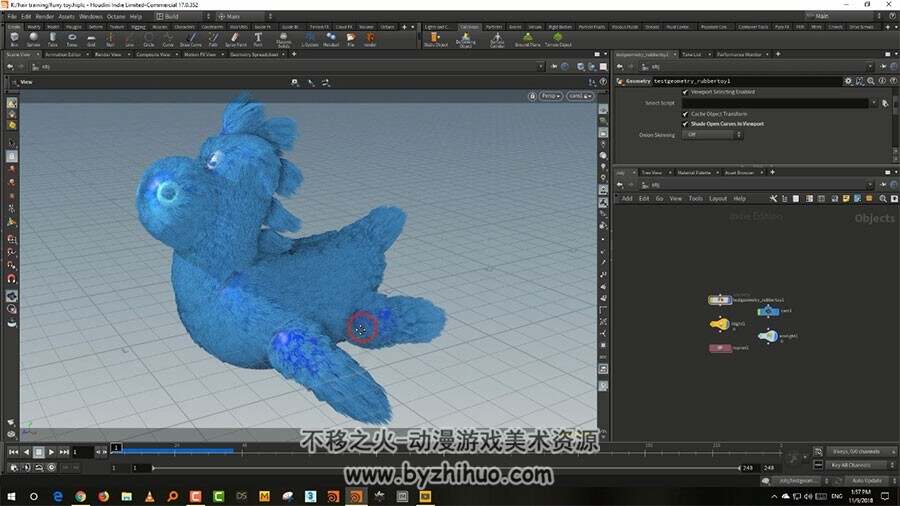Click the timeline playhead at frame 1

point(116,447)
